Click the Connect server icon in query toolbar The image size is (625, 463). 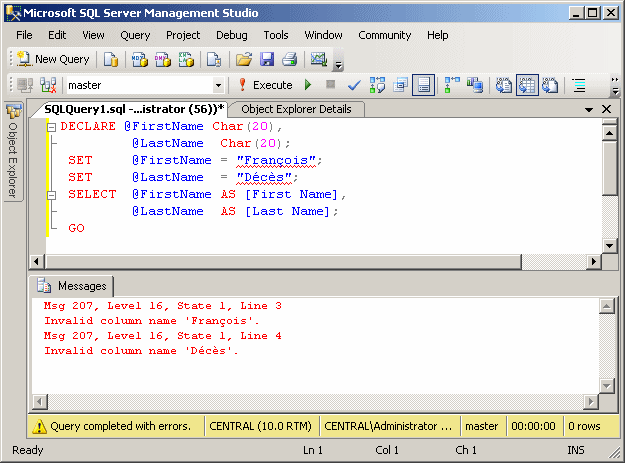[25, 85]
